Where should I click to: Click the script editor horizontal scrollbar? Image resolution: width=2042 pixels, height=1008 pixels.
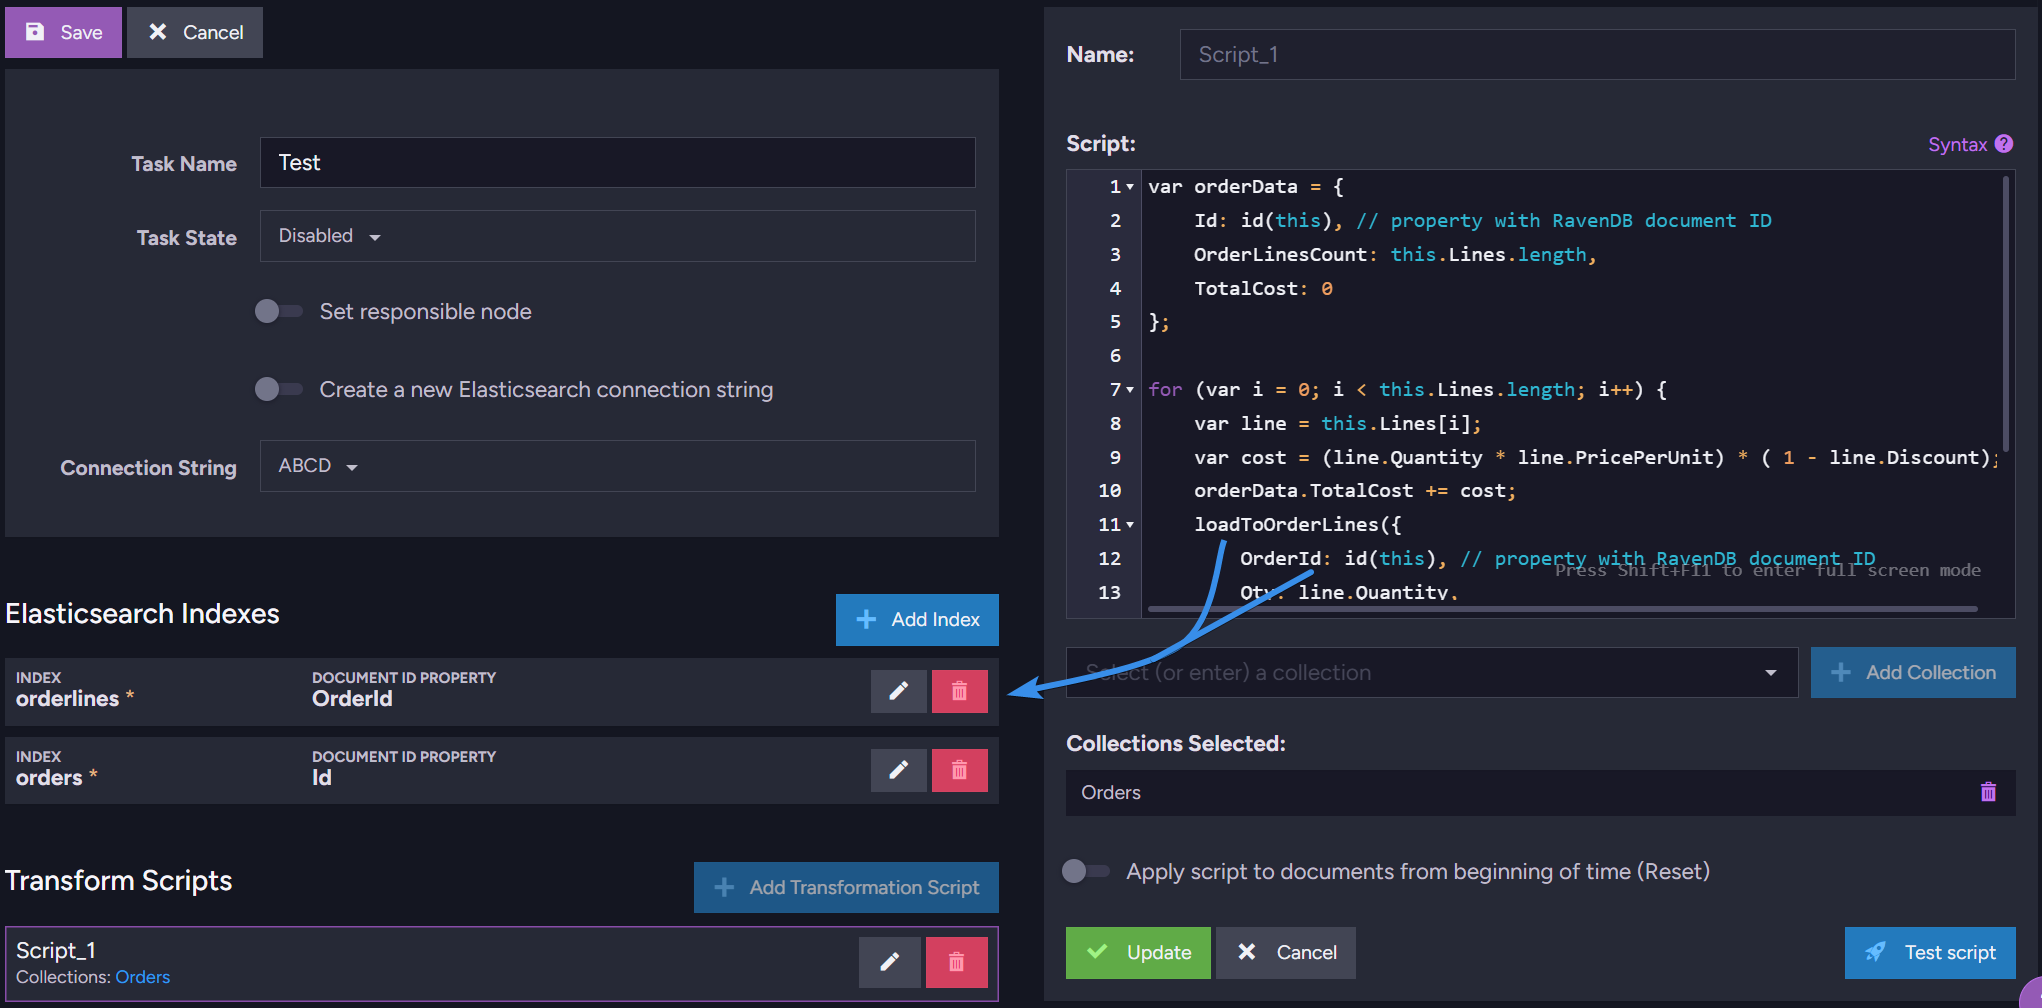coord(1562,608)
